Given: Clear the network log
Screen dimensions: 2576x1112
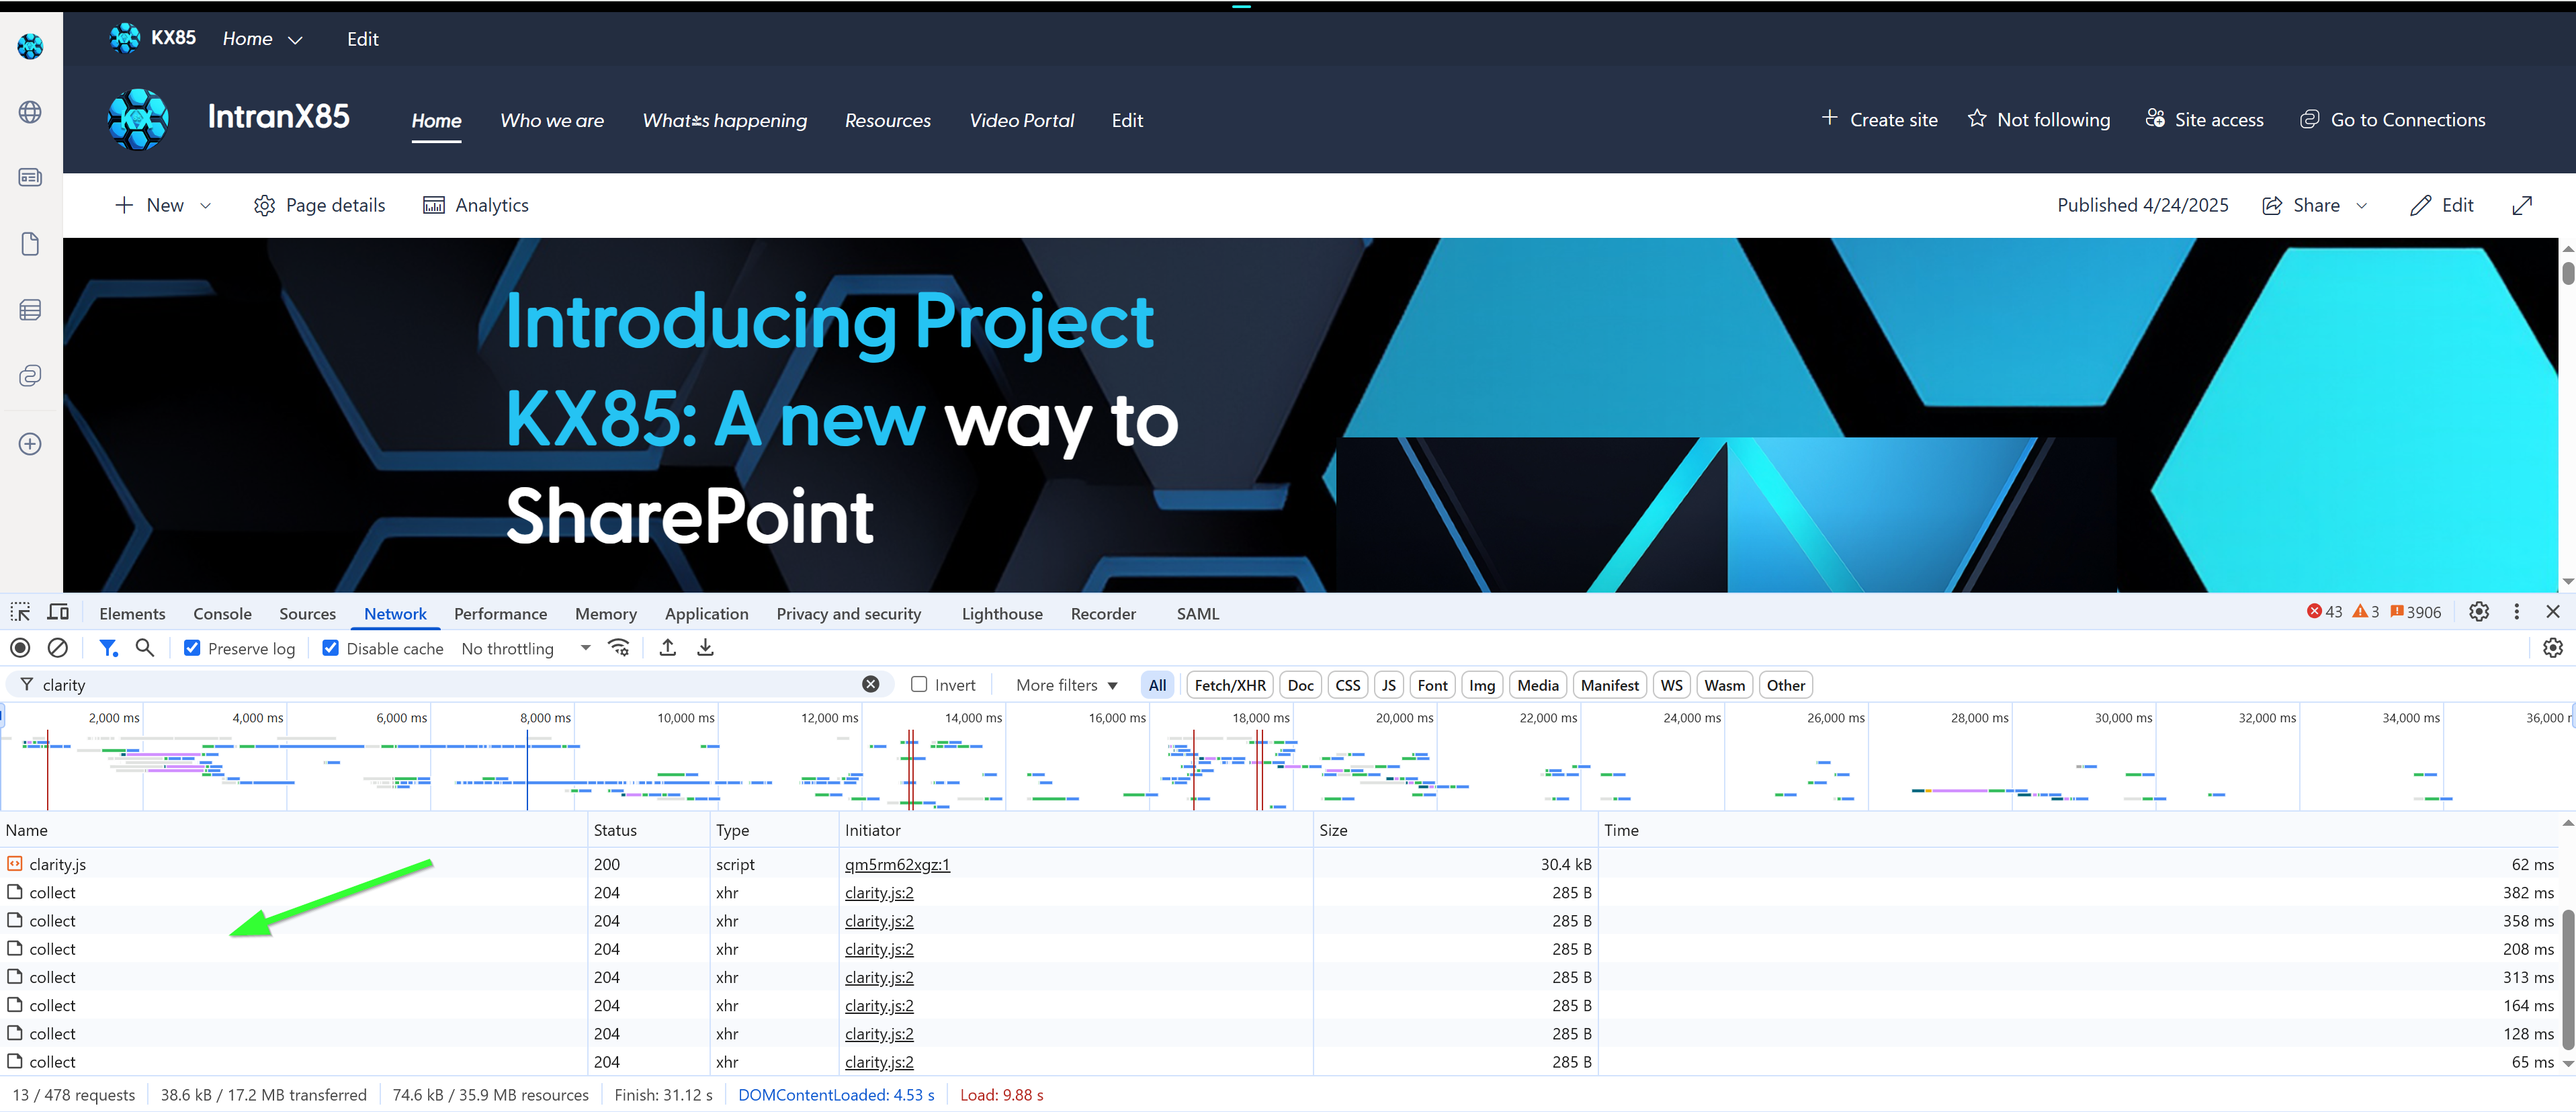Looking at the screenshot, I should point(58,648).
